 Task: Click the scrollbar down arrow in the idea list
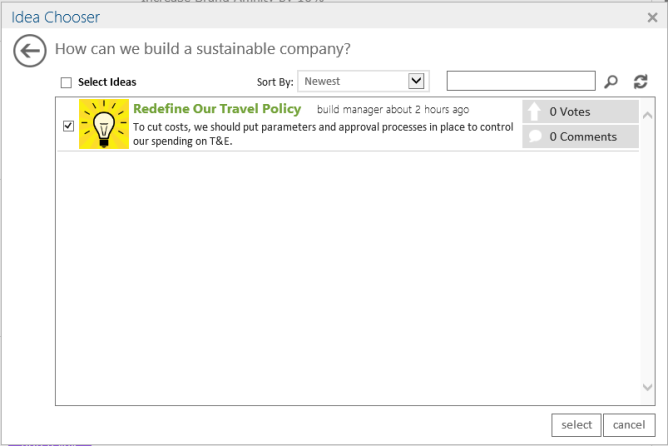(x=647, y=387)
